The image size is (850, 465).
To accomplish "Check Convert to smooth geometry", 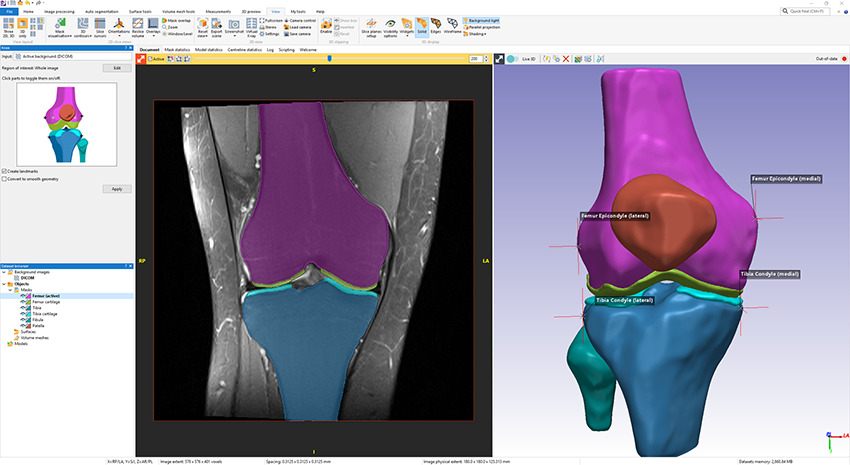I will coord(4,179).
